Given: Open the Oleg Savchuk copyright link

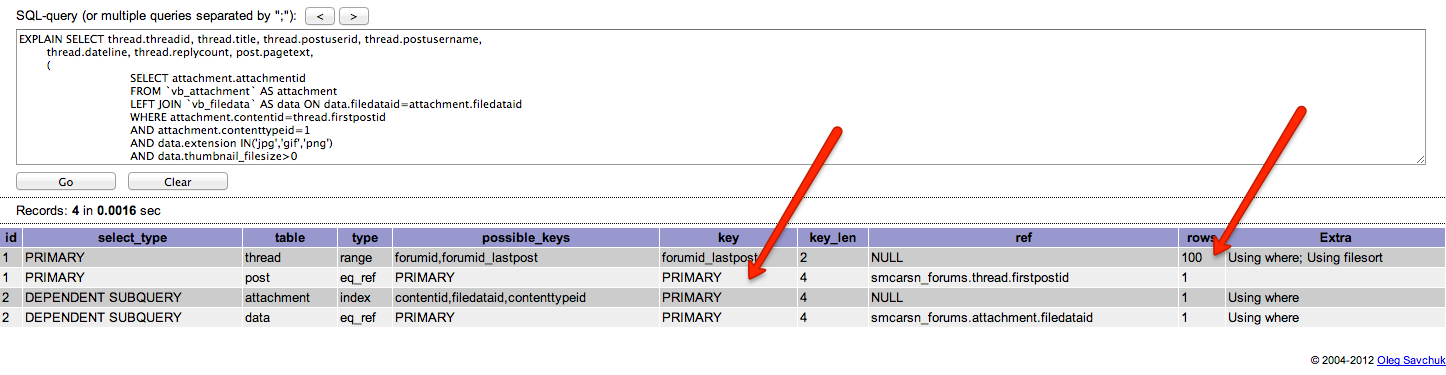Looking at the screenshot, I should (1402, 358).
